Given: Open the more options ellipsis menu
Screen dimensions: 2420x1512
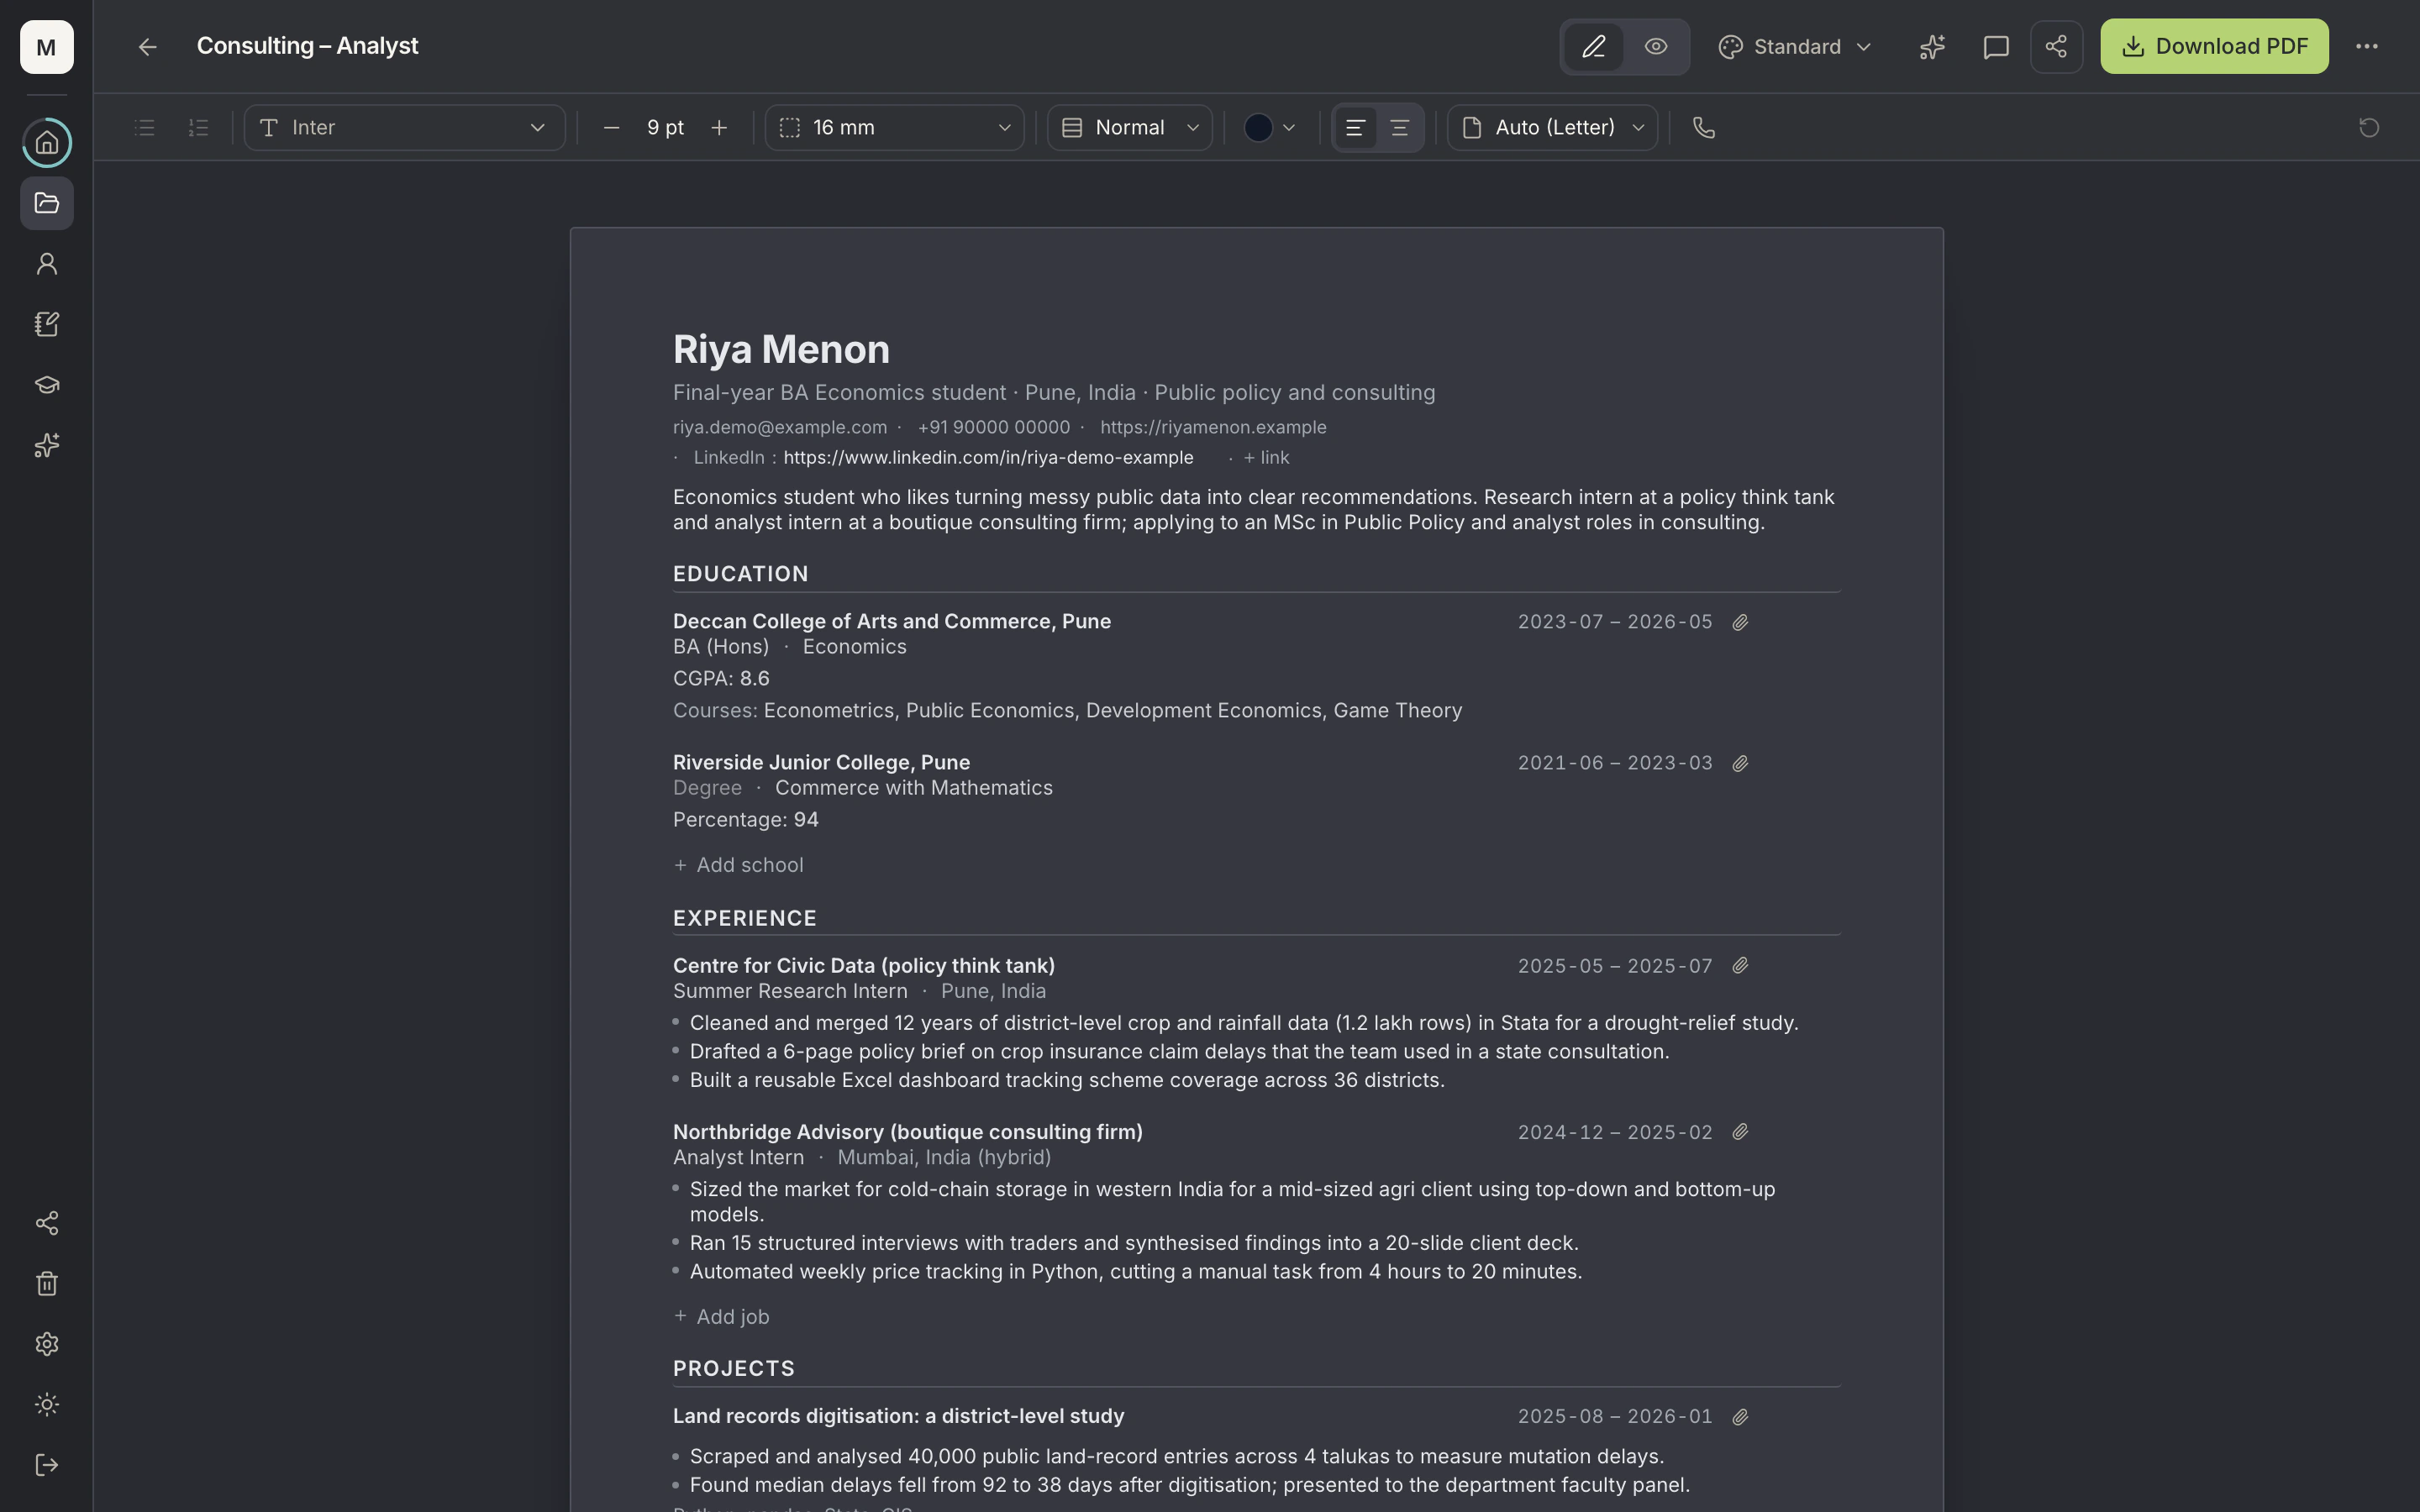Looking at the screenshot, I should click(x=2366, y=47).
